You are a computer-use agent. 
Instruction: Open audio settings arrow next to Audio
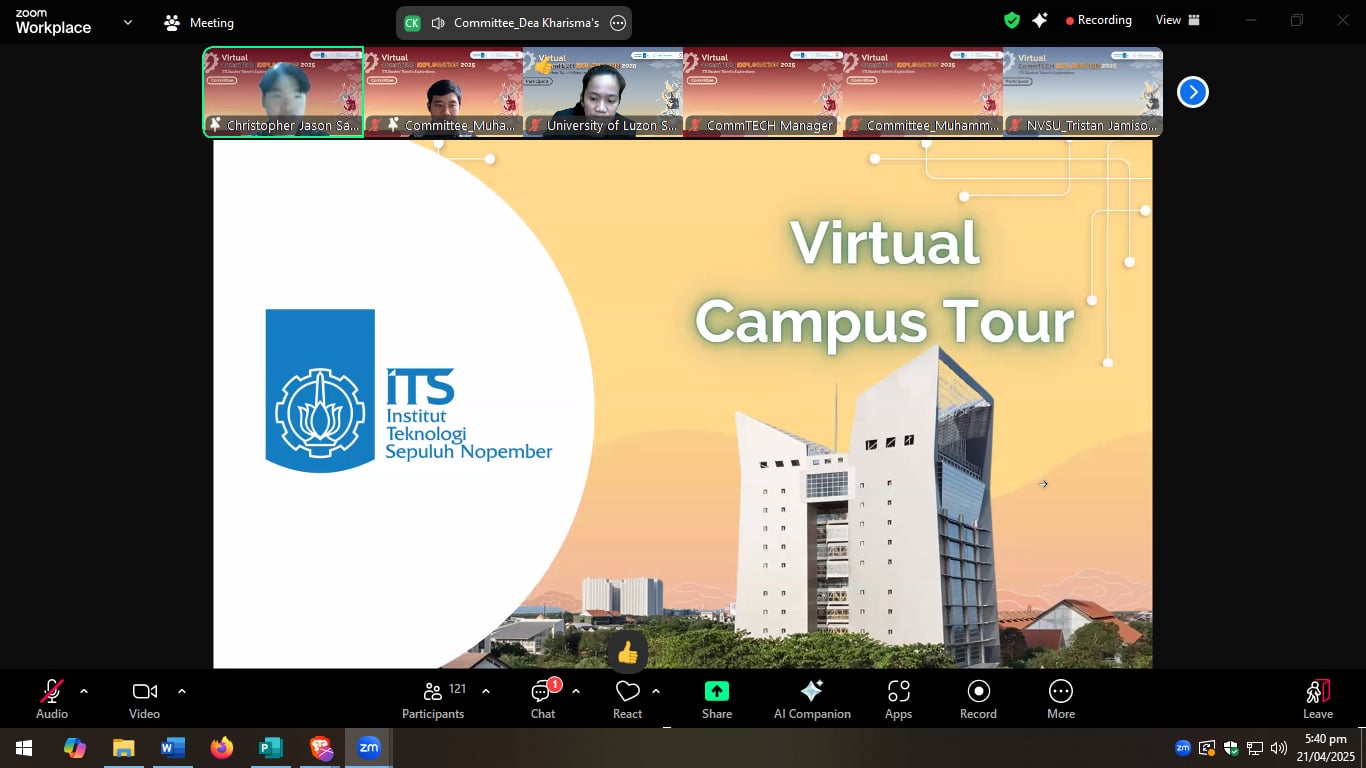[84, 691]
